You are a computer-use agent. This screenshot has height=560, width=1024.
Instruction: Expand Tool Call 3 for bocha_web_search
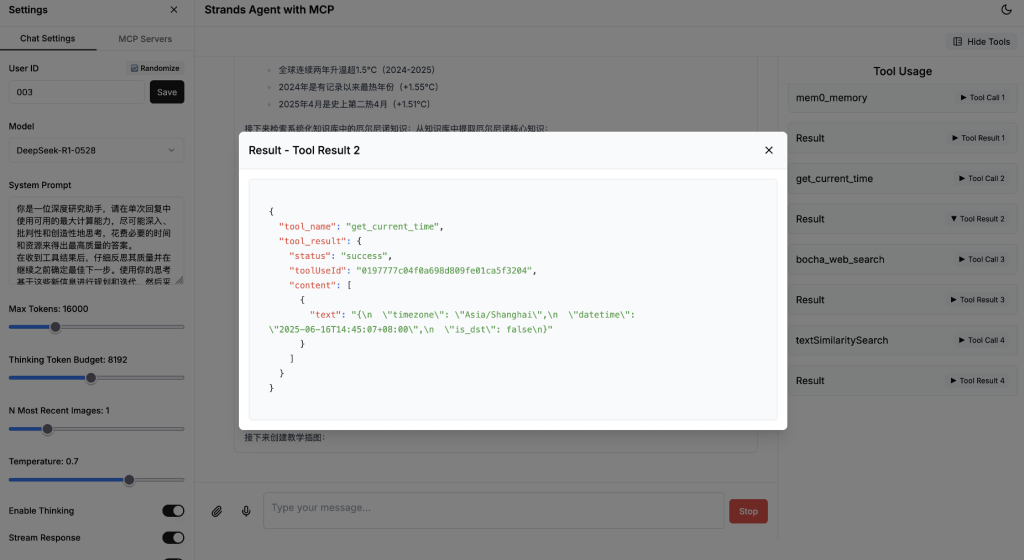click(982, 260)
